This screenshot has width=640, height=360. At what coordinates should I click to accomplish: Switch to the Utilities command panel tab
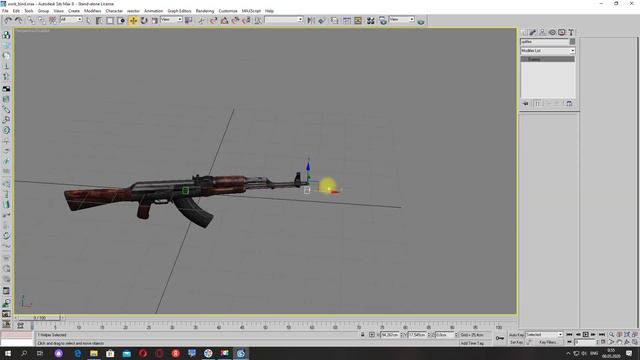[571, 32]
